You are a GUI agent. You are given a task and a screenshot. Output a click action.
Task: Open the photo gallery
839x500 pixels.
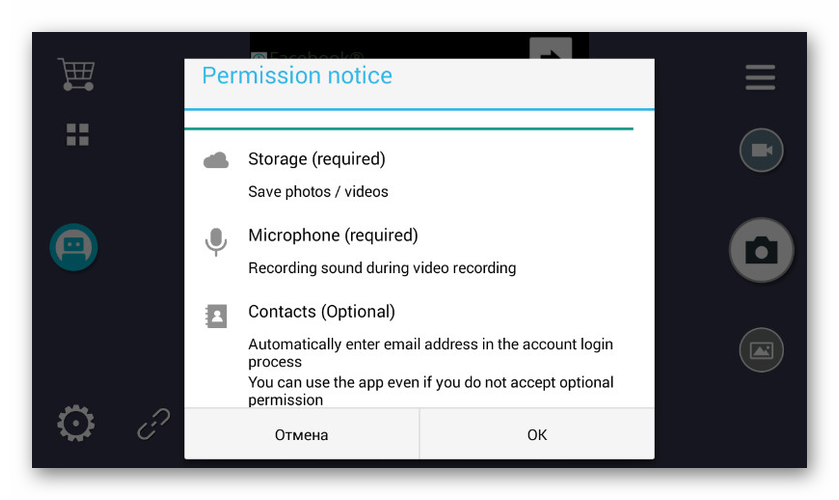click(761, 350)
